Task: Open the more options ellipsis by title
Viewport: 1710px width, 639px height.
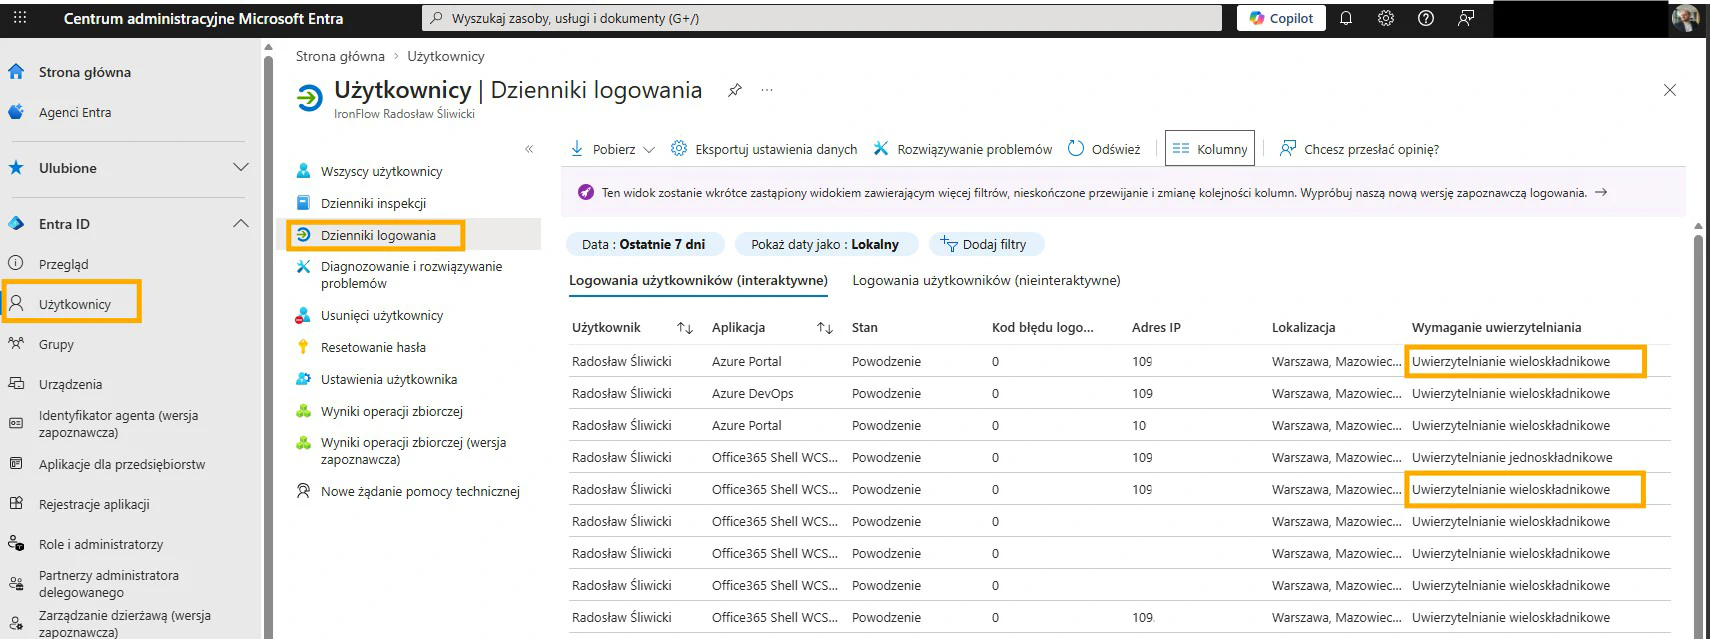Action: tap(767, 90)
